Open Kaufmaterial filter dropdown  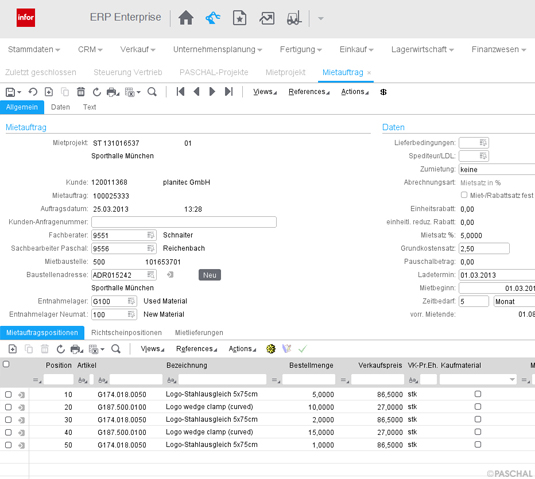(512, 379)
